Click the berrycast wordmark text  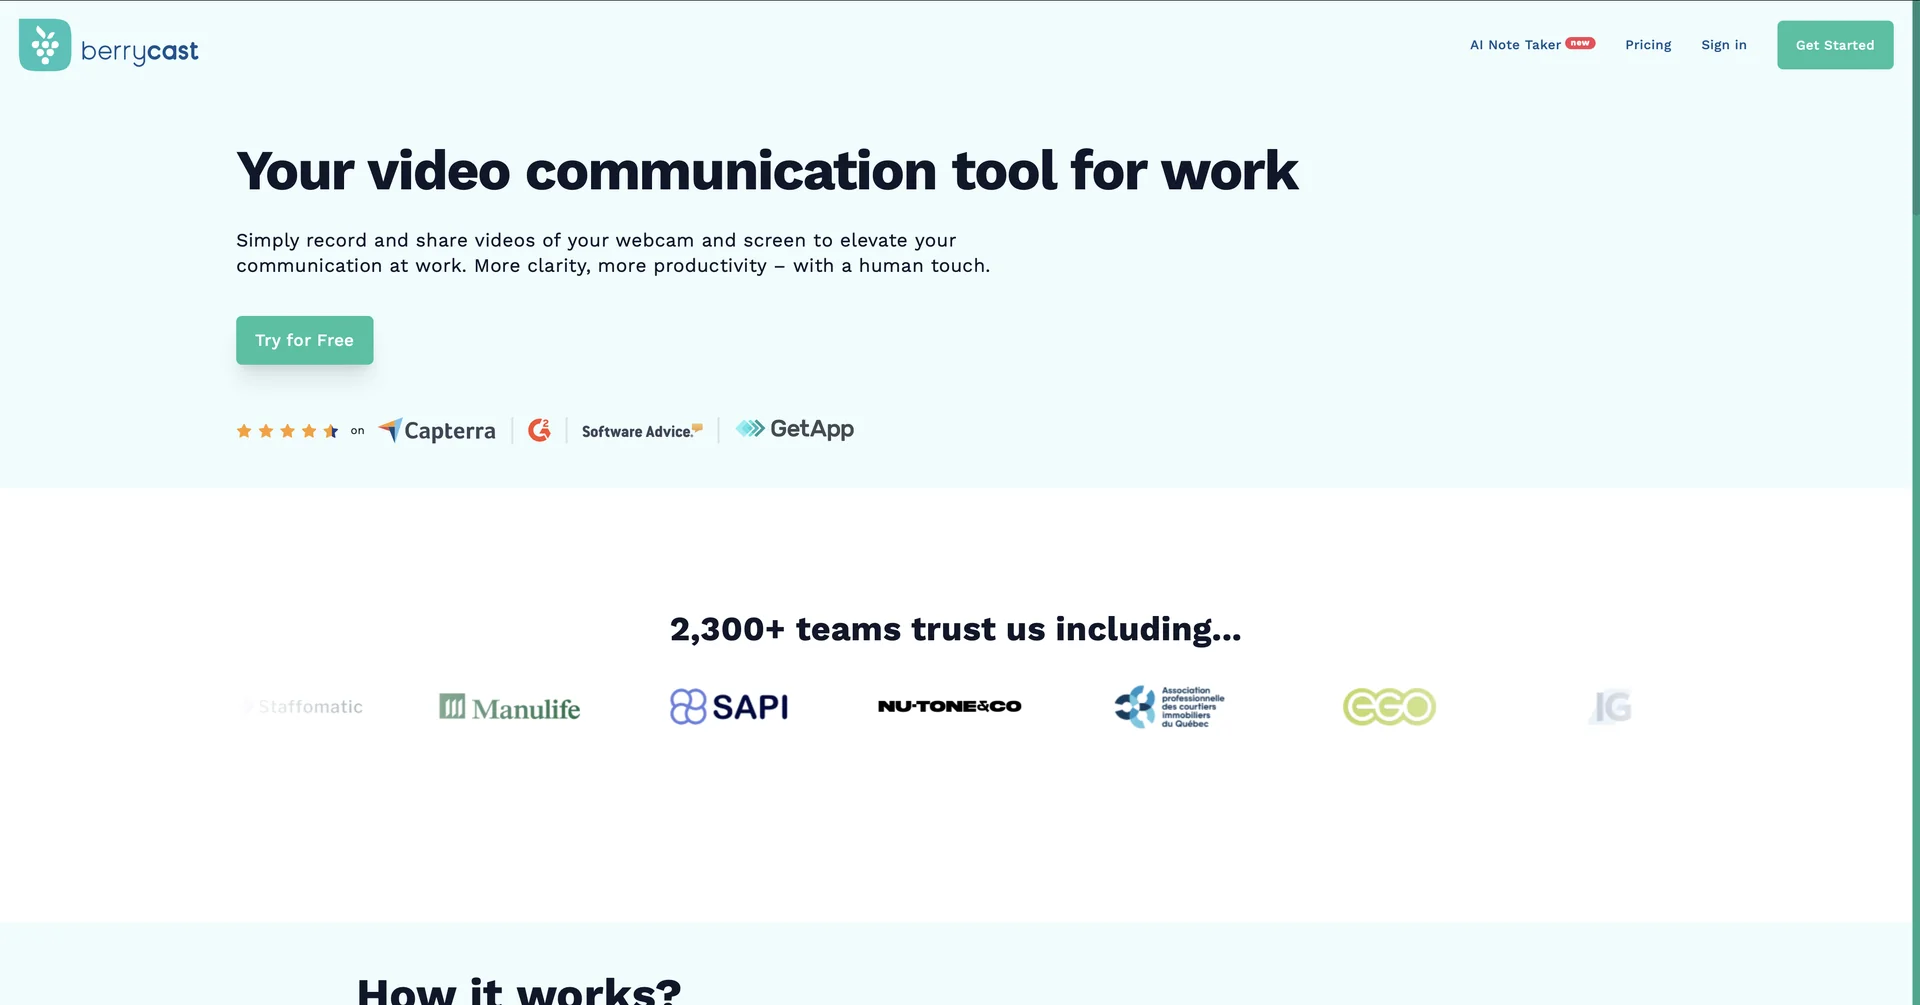[140, 51]
